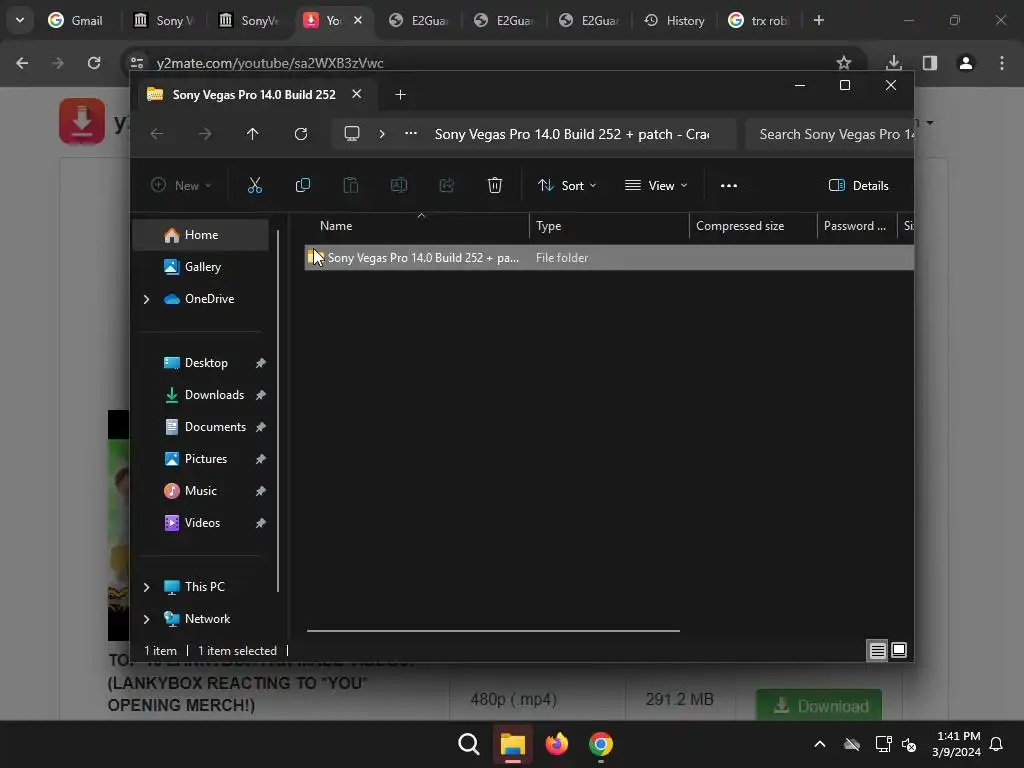Add a new Explorer tab
Viewport: 1024px width, 768px height.
click(x=400, y=95)
